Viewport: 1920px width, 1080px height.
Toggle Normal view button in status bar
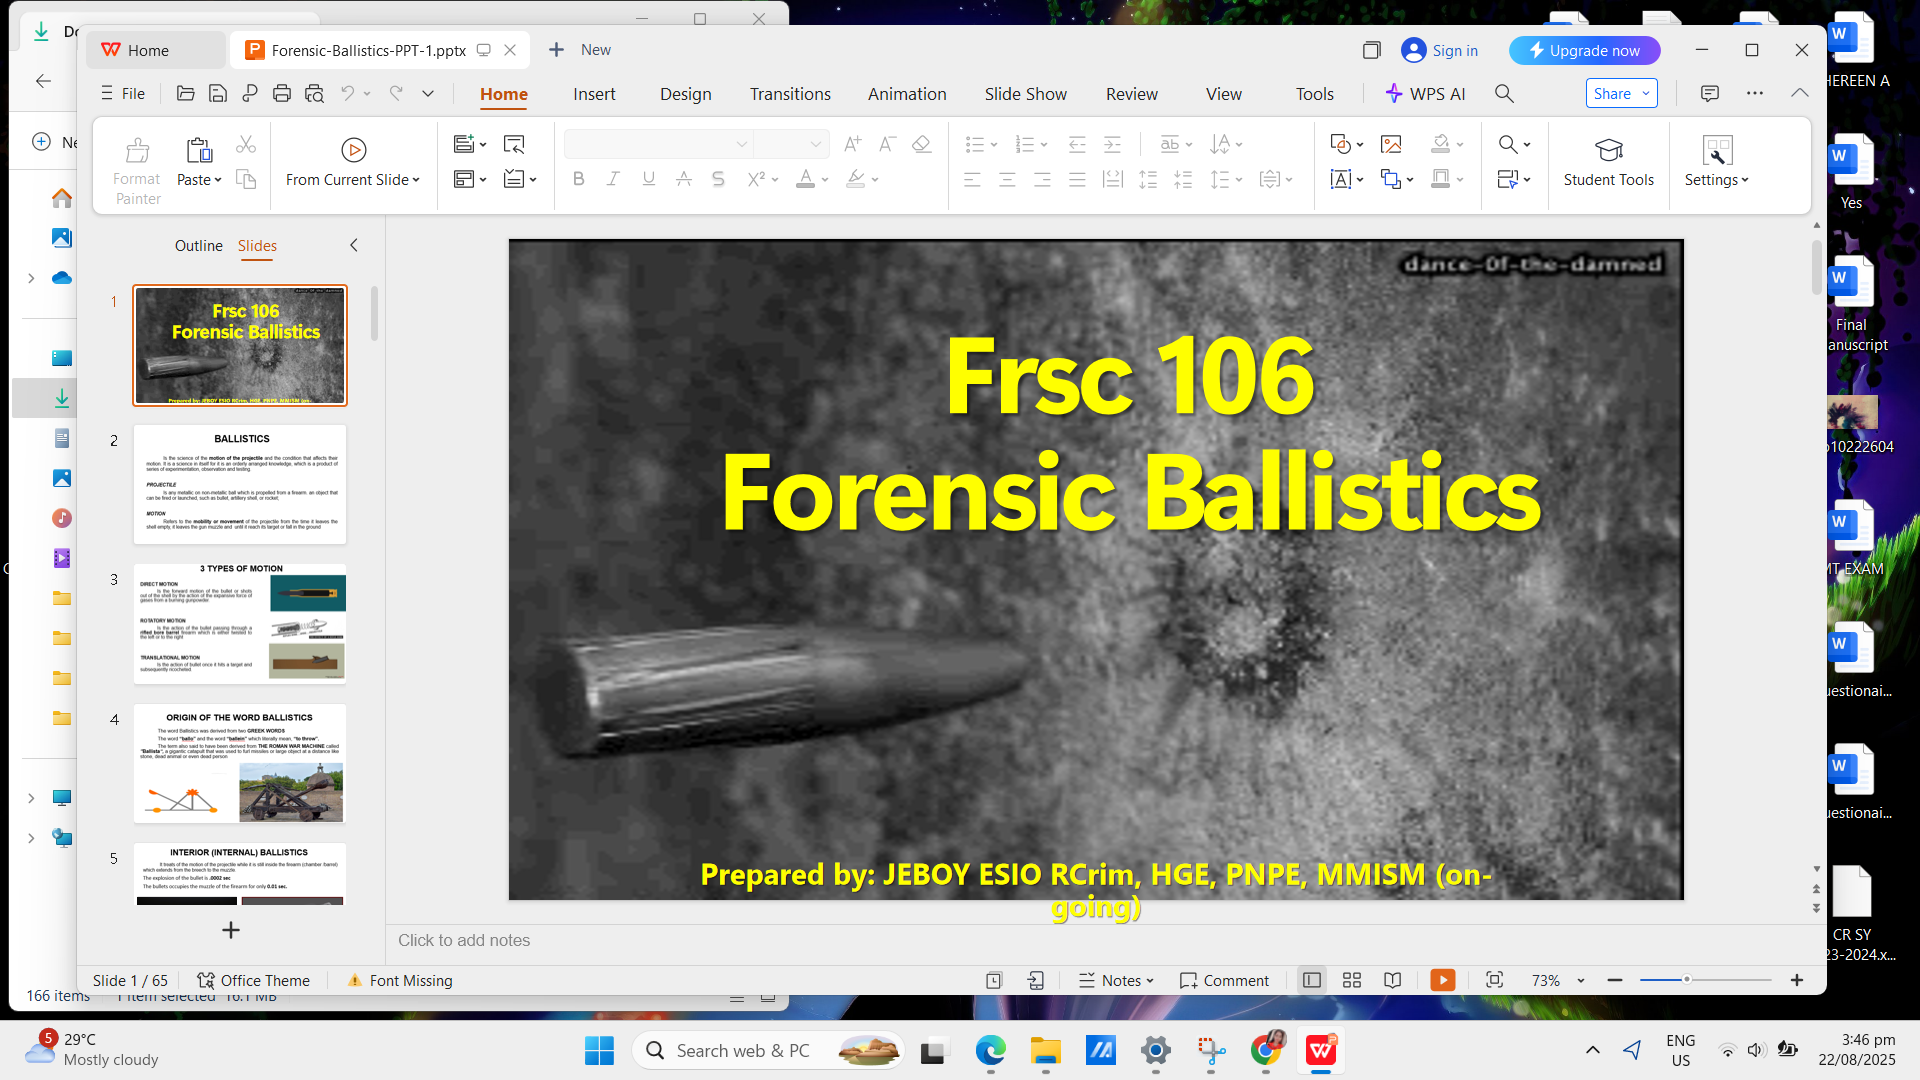1312,980
